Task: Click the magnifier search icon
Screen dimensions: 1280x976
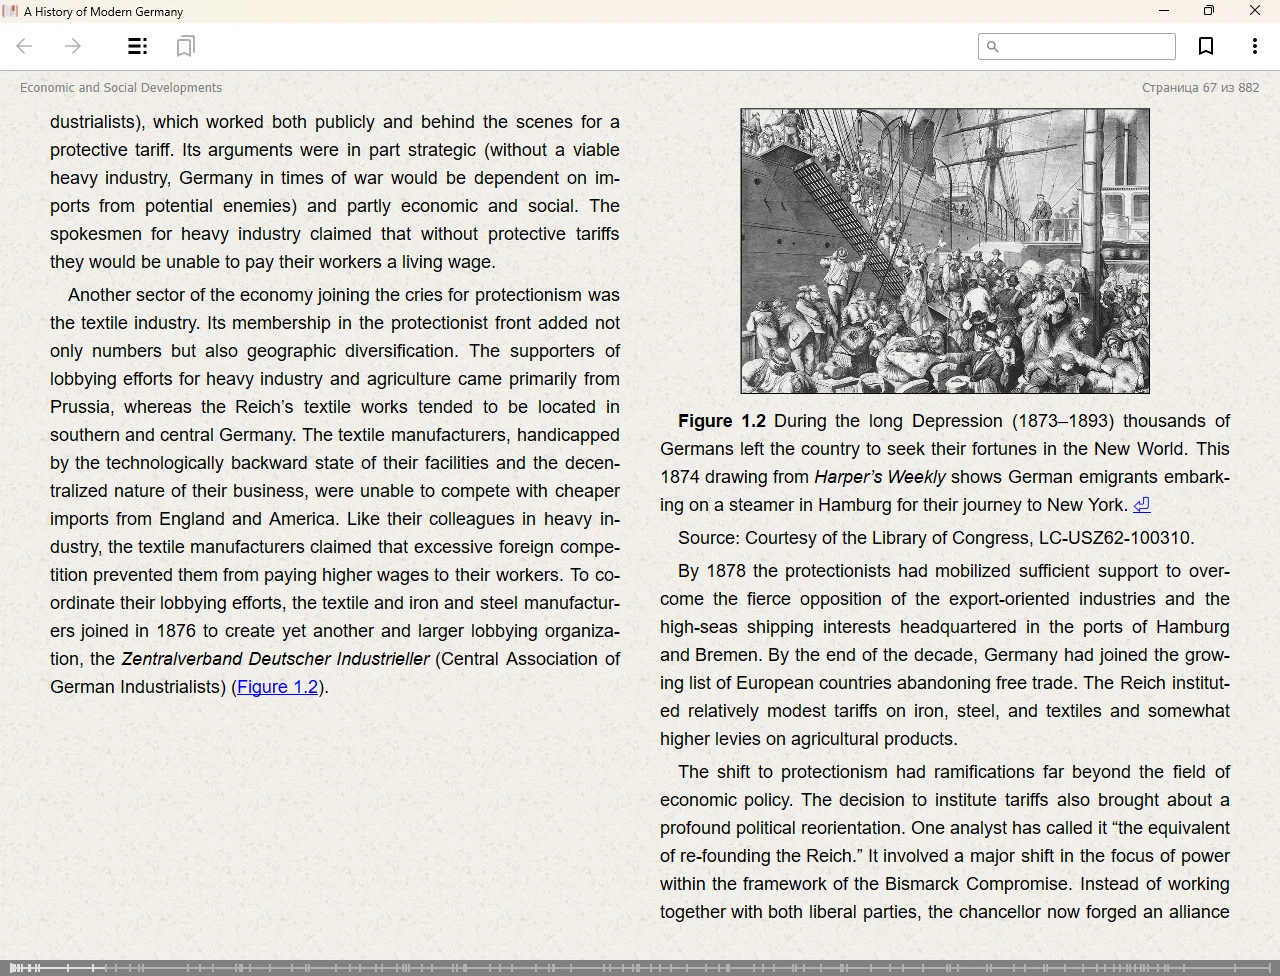Action: point(992,46)
